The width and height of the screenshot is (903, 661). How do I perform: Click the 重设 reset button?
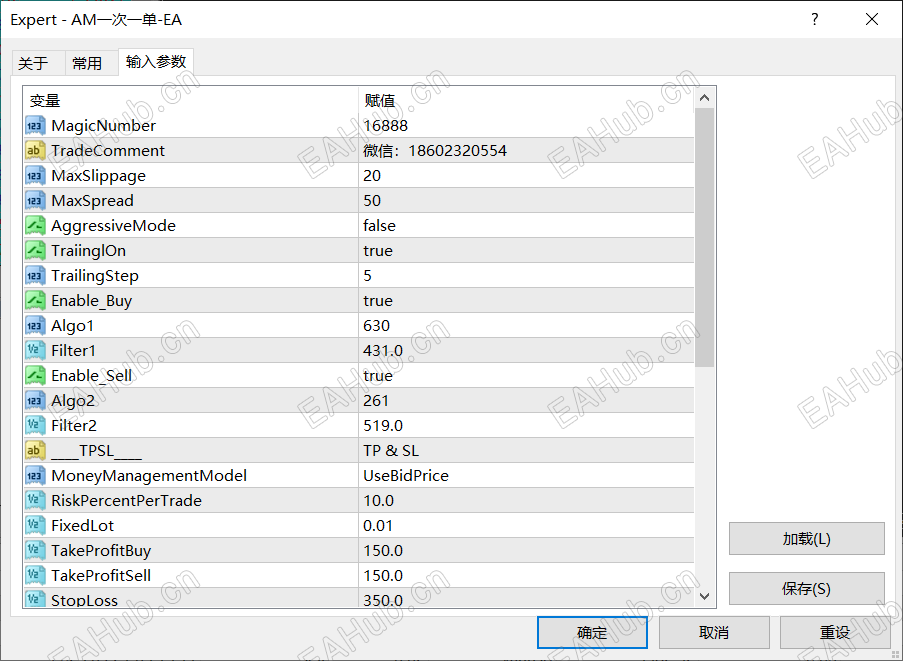[x=835, y=633]
